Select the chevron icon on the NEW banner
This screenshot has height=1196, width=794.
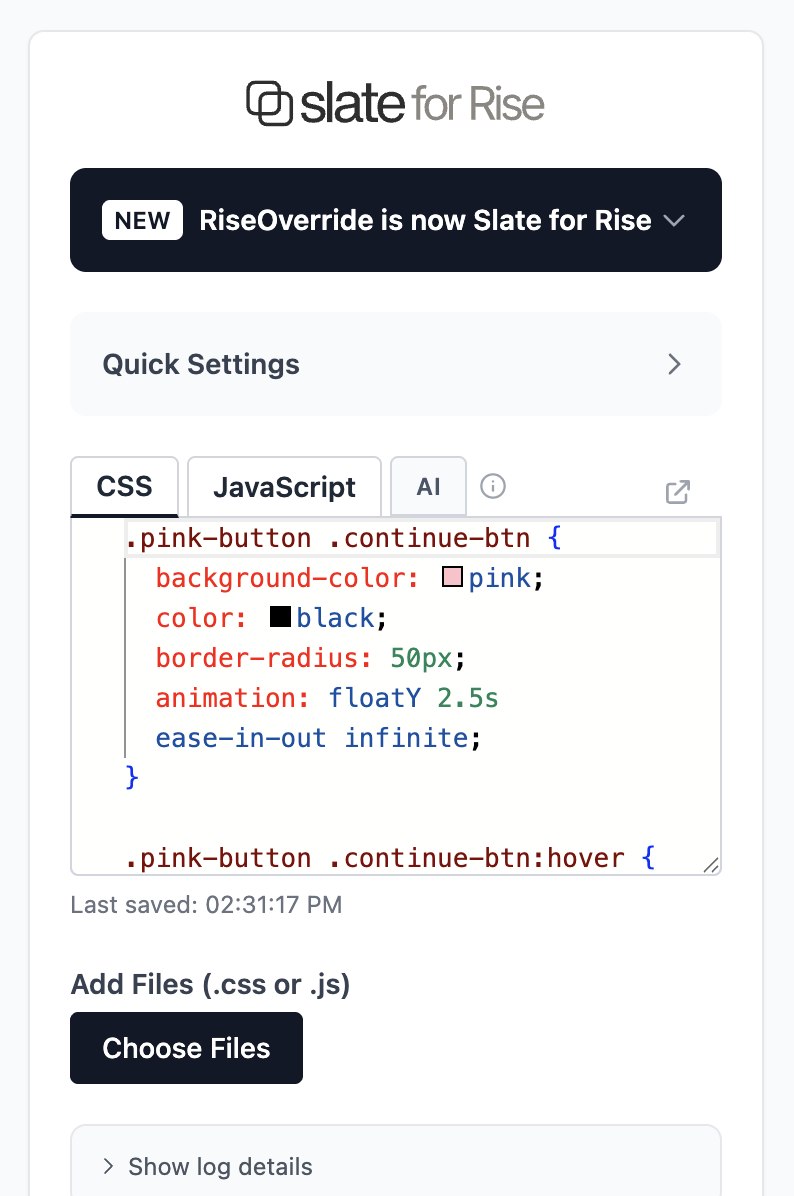pyautogui.click(x=675, y=220)
